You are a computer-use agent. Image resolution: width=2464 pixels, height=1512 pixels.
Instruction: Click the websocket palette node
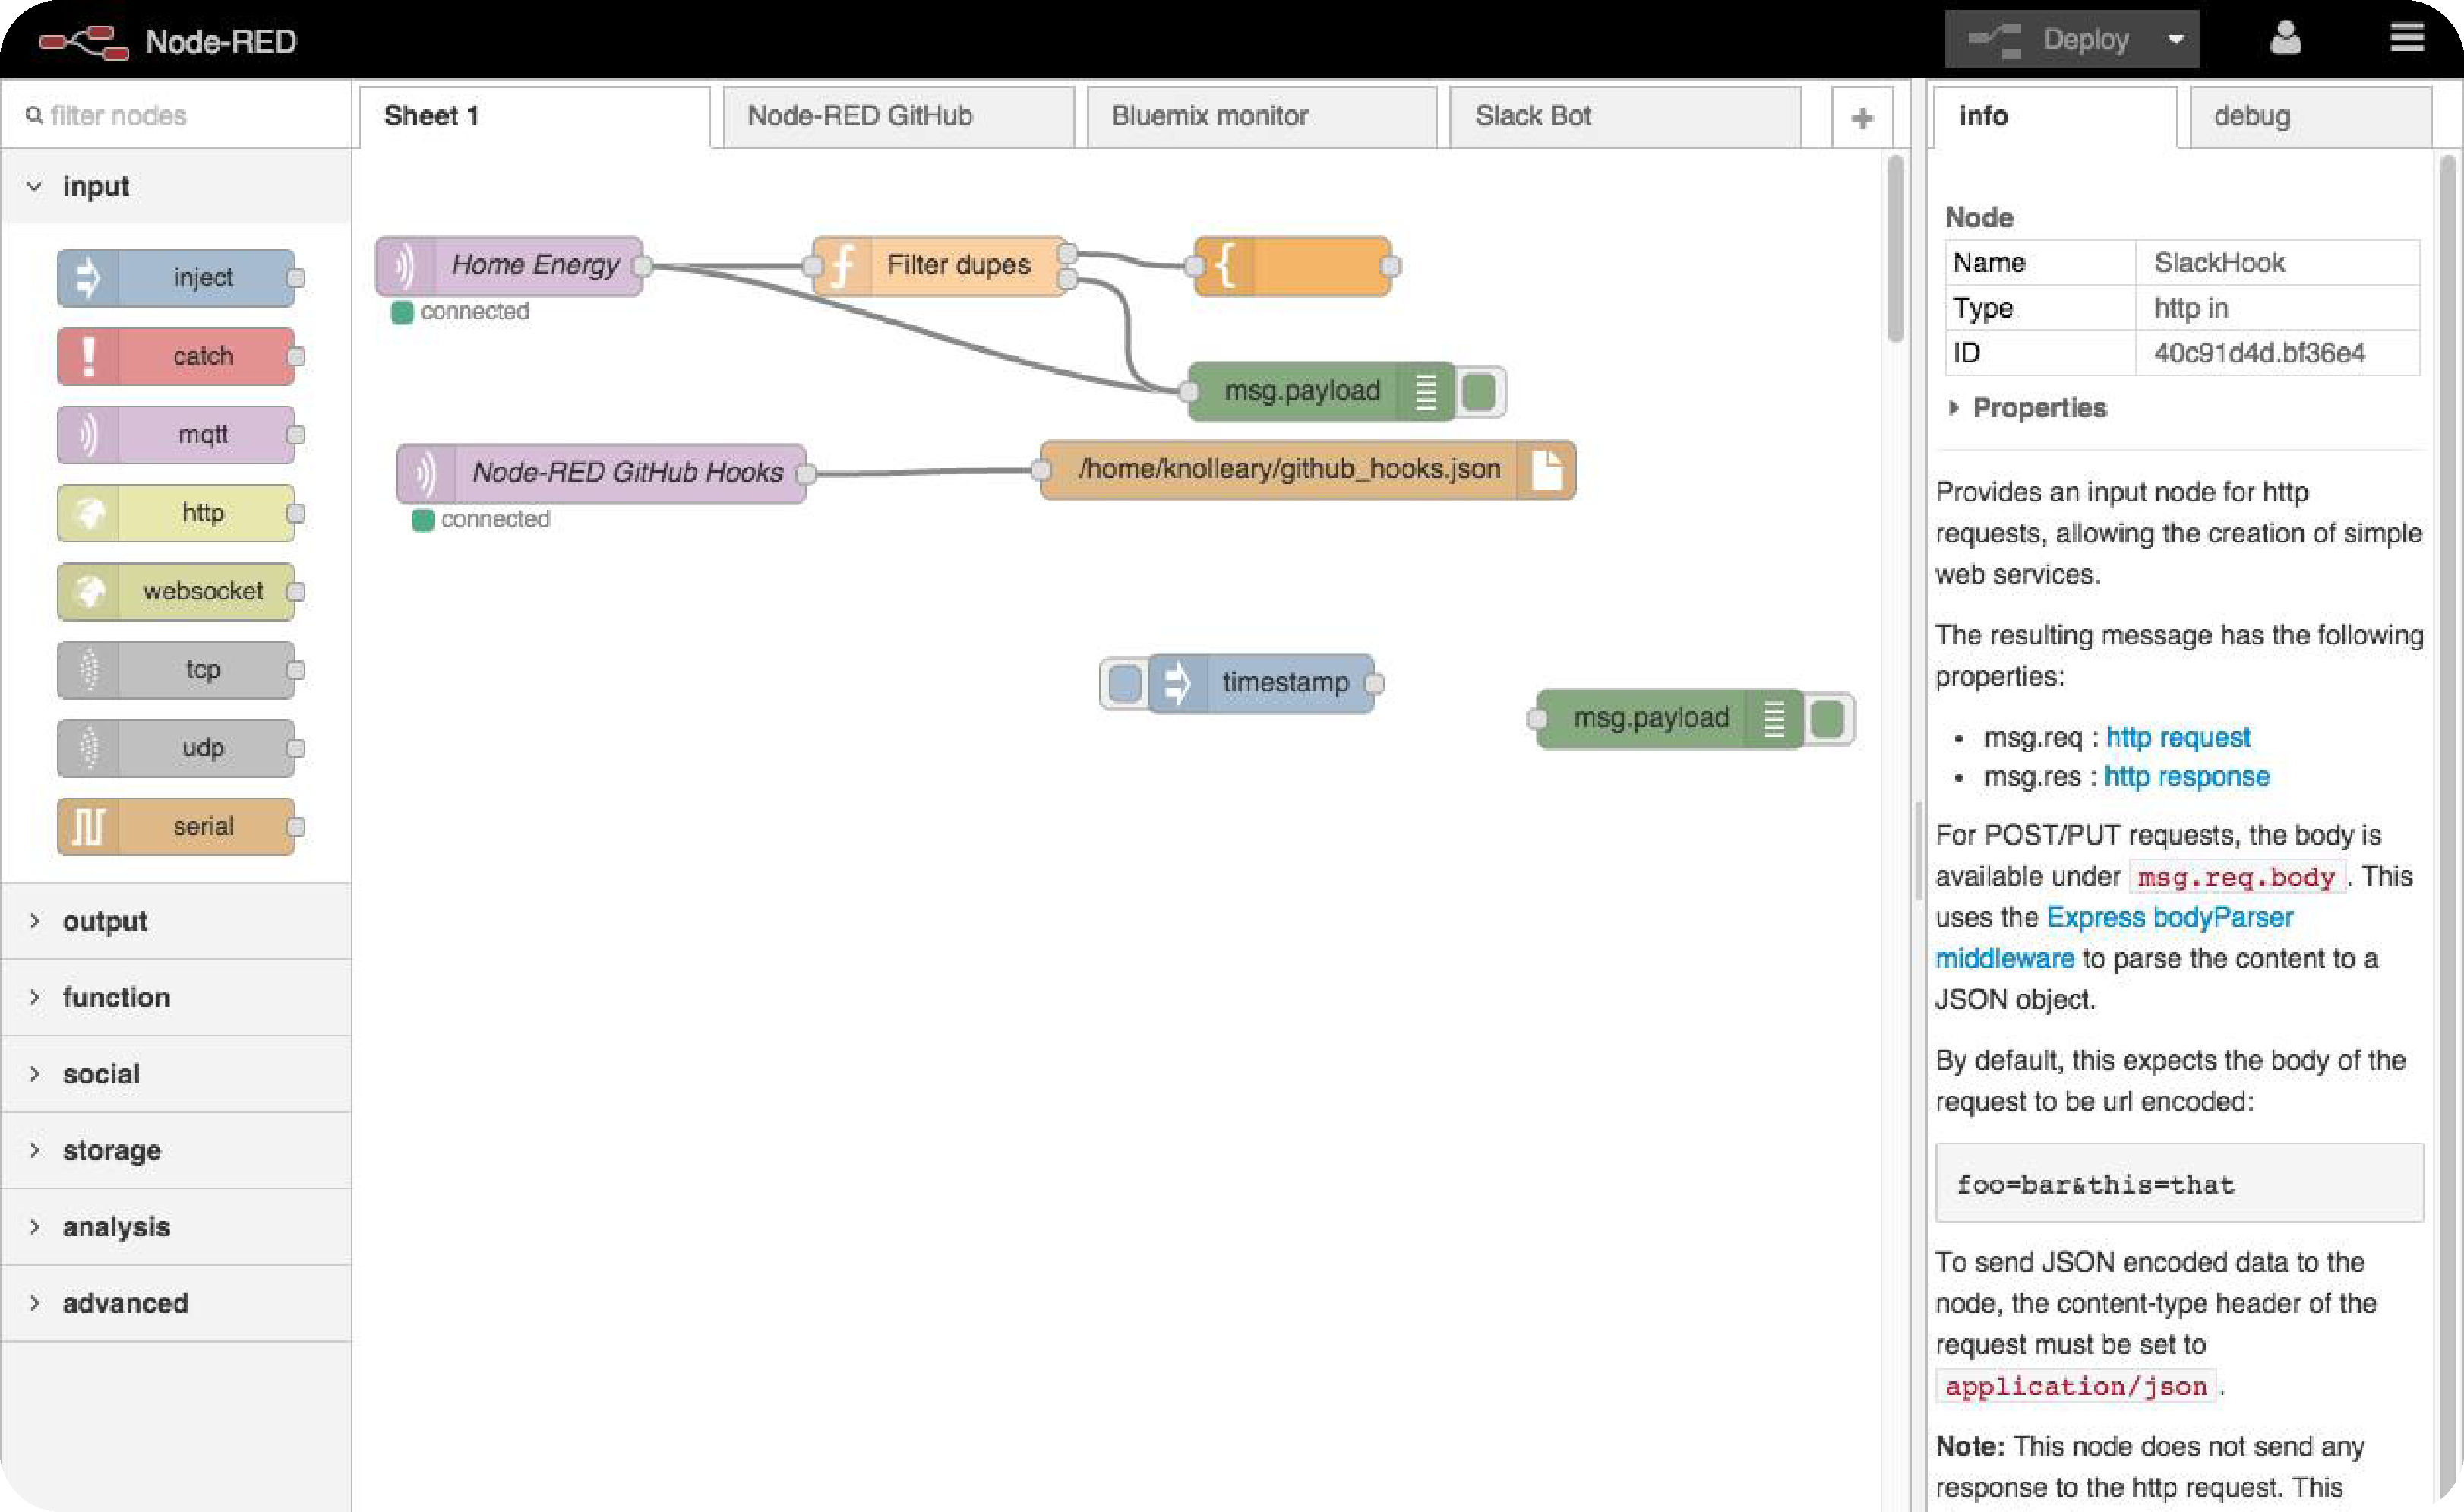tap(177, 592)
